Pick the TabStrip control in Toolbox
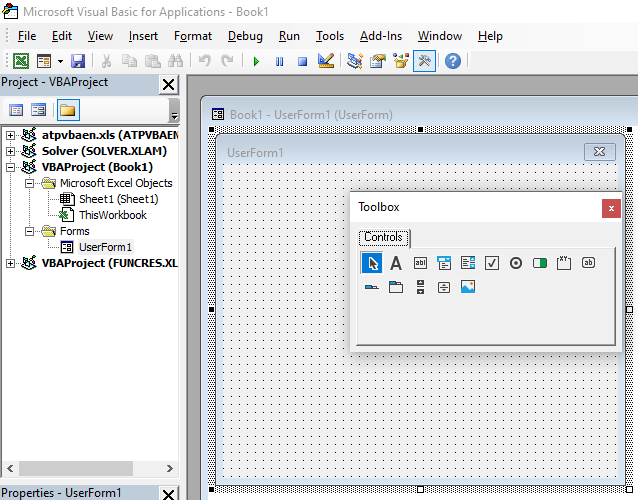The image size is (638, 500). (x=372, y=287)
